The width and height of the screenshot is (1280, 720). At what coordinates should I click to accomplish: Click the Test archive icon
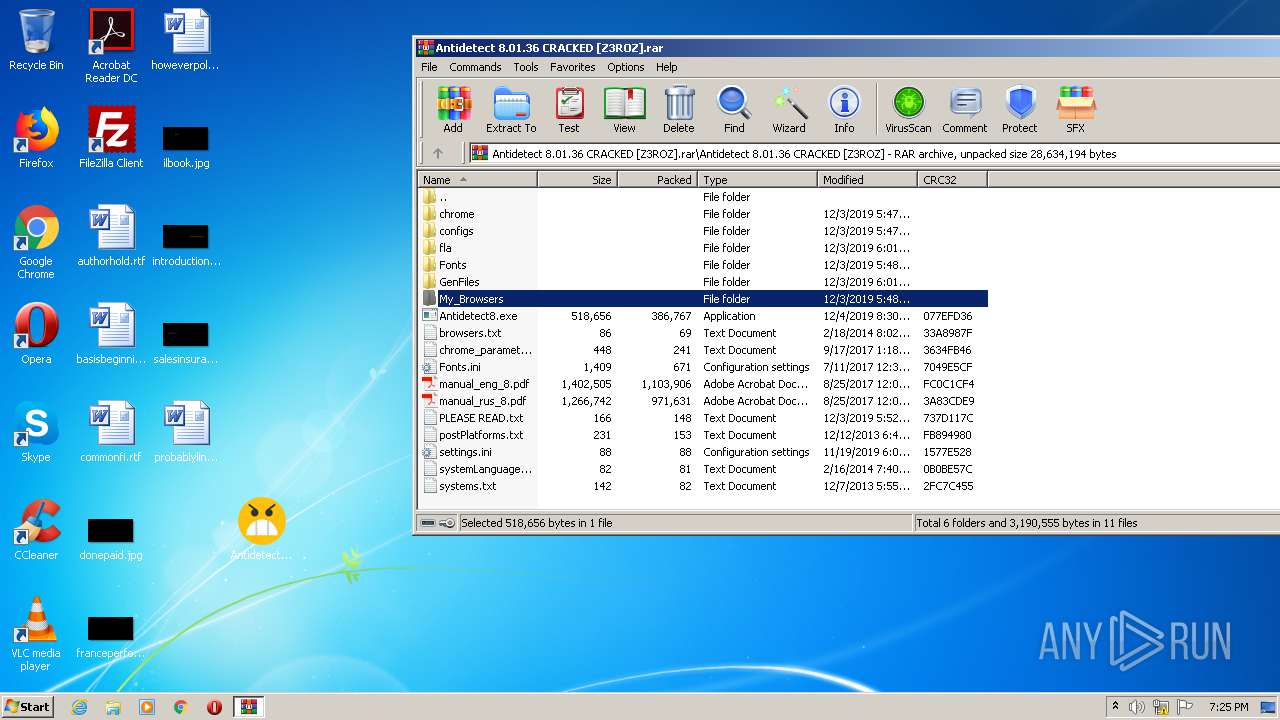569,110
